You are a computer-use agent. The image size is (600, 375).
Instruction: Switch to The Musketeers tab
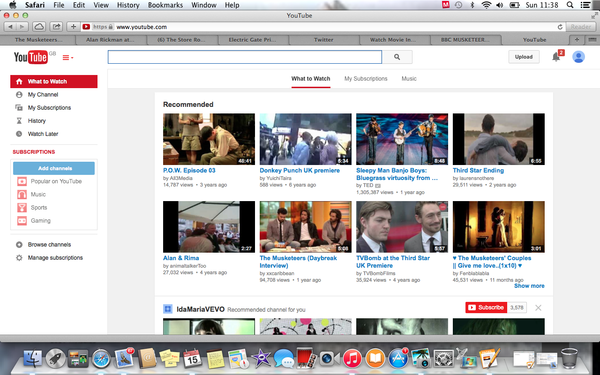point(38,40)
